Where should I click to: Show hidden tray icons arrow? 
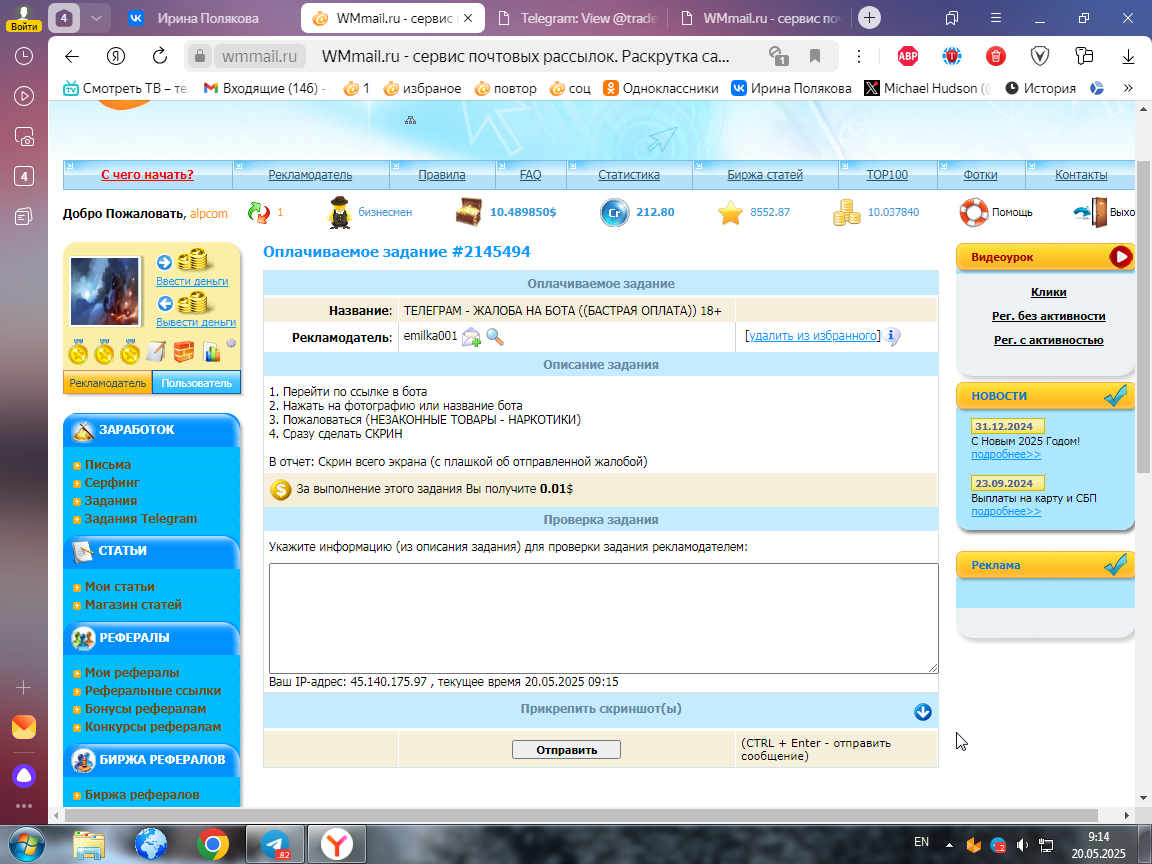tap(949, 845)
